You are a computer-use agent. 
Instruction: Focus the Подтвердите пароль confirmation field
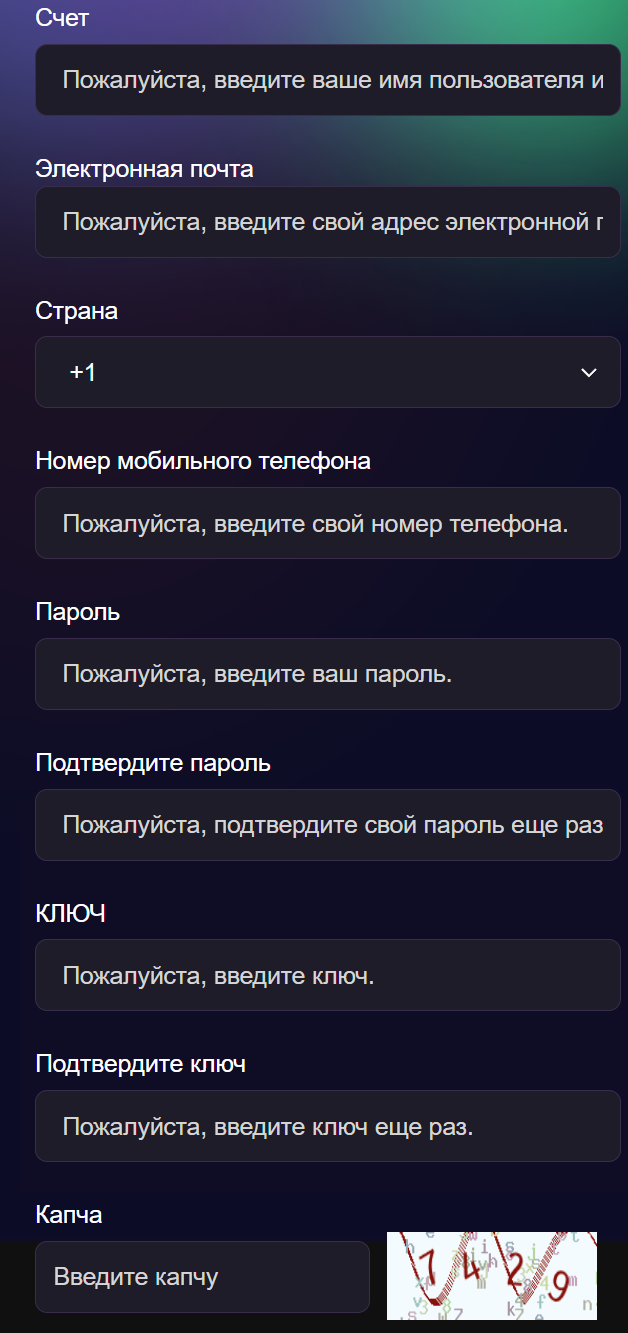[x=327, y=825]
